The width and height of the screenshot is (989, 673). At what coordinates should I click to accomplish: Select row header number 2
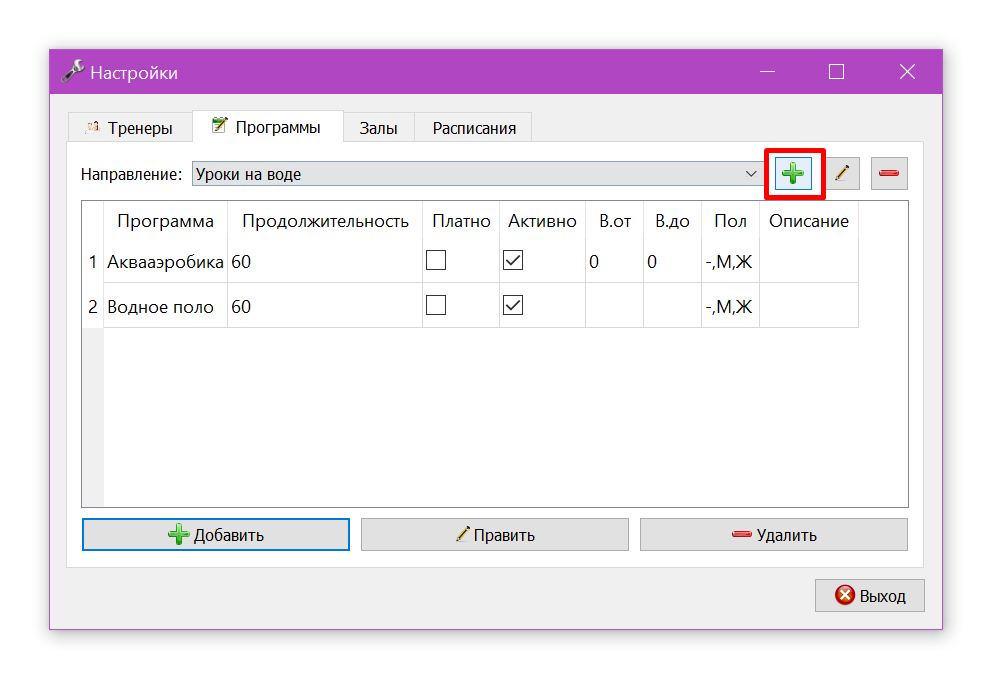[x=93, y=307]
